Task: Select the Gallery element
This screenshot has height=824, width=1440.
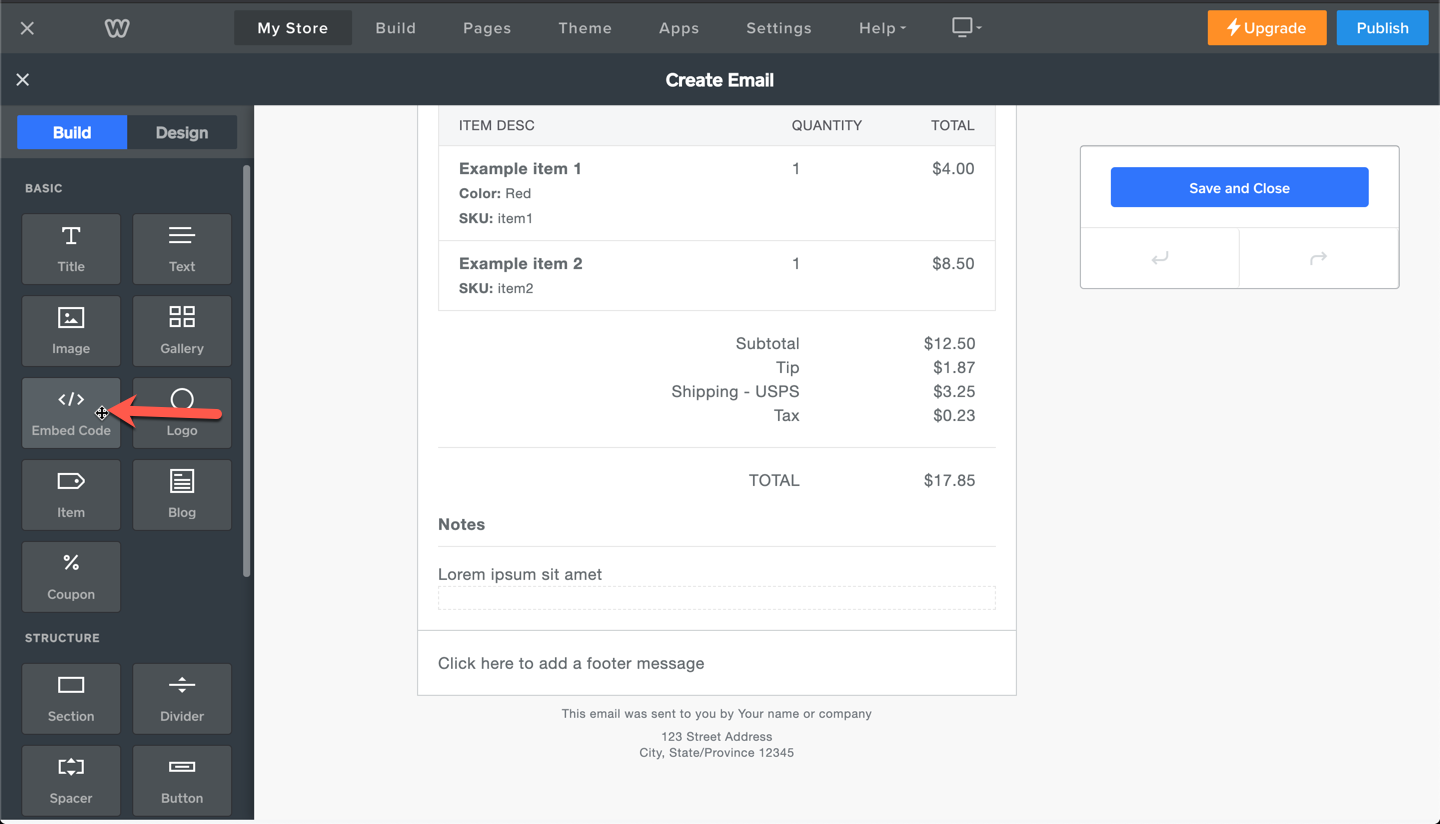Action: (x=182, y=331)
